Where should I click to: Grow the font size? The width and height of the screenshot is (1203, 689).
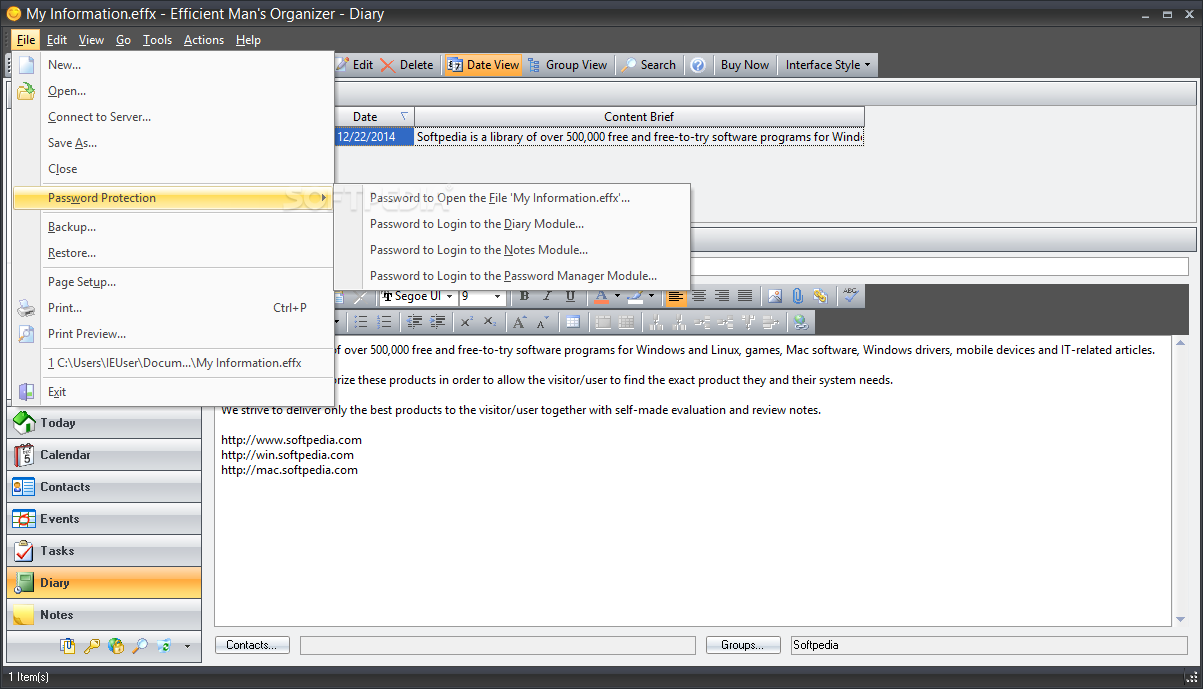coord(519,322)
